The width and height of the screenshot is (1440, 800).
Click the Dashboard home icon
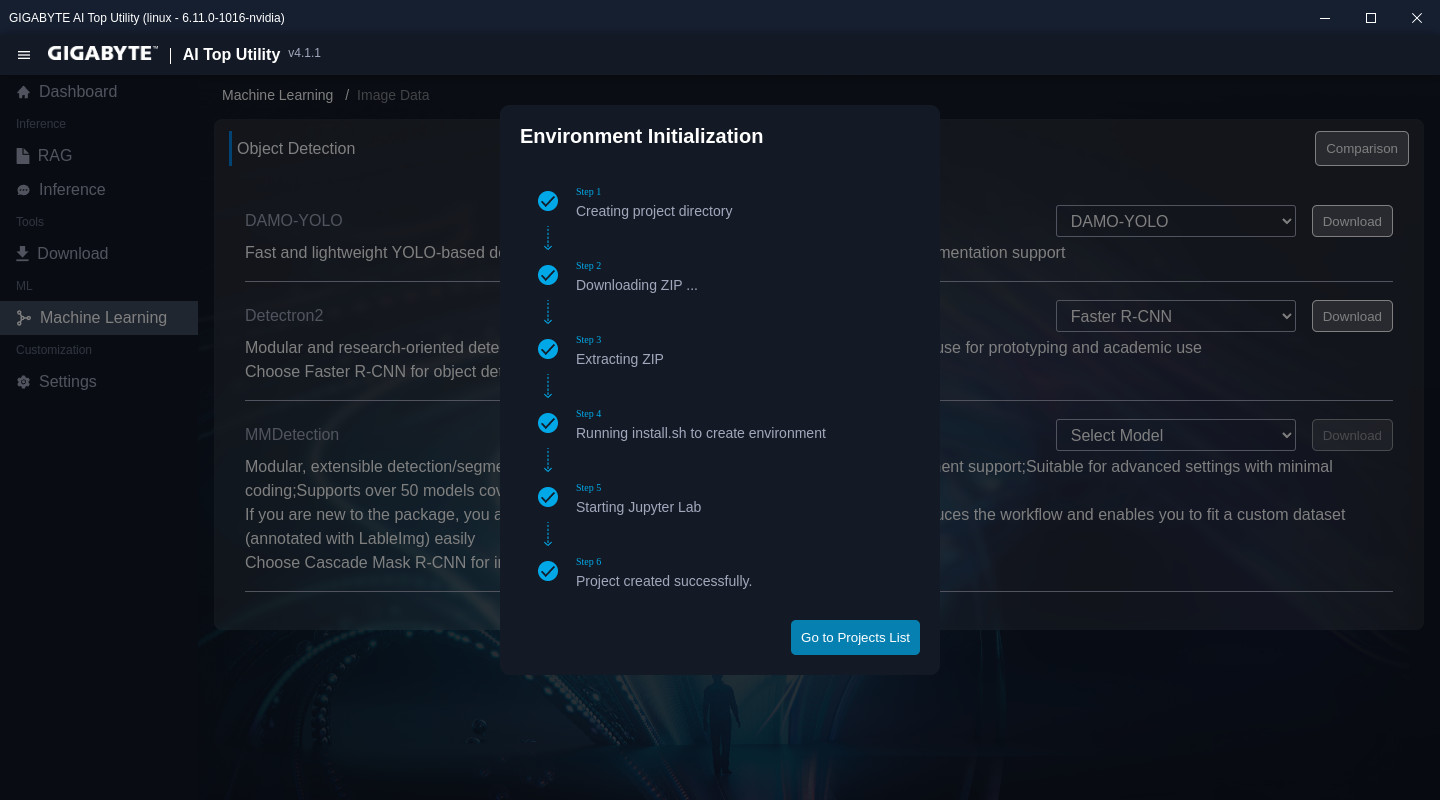click(23, 92)
